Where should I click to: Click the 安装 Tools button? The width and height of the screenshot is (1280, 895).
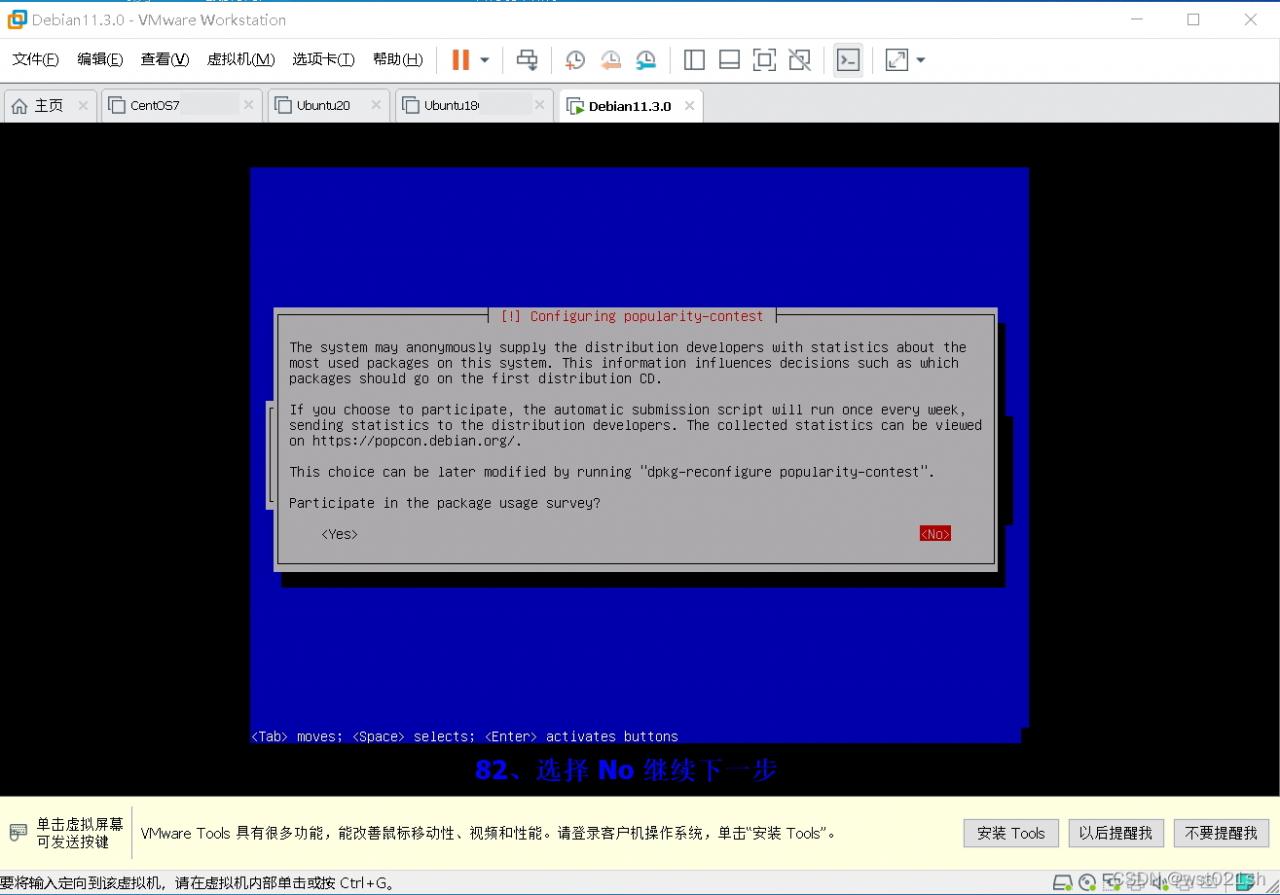point(1011,833)
